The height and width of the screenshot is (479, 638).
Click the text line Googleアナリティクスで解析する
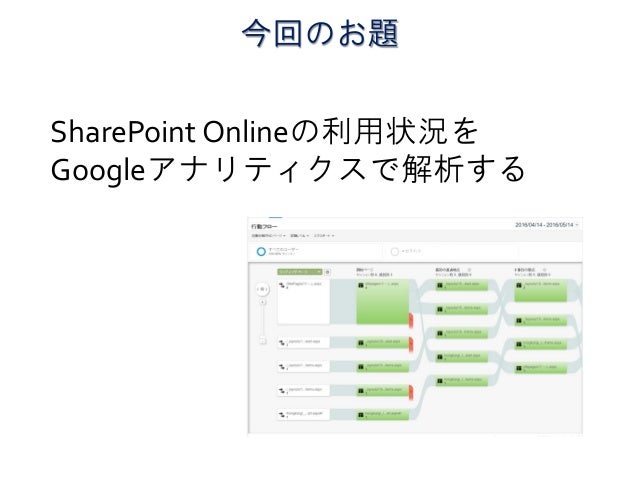[288, 169]
